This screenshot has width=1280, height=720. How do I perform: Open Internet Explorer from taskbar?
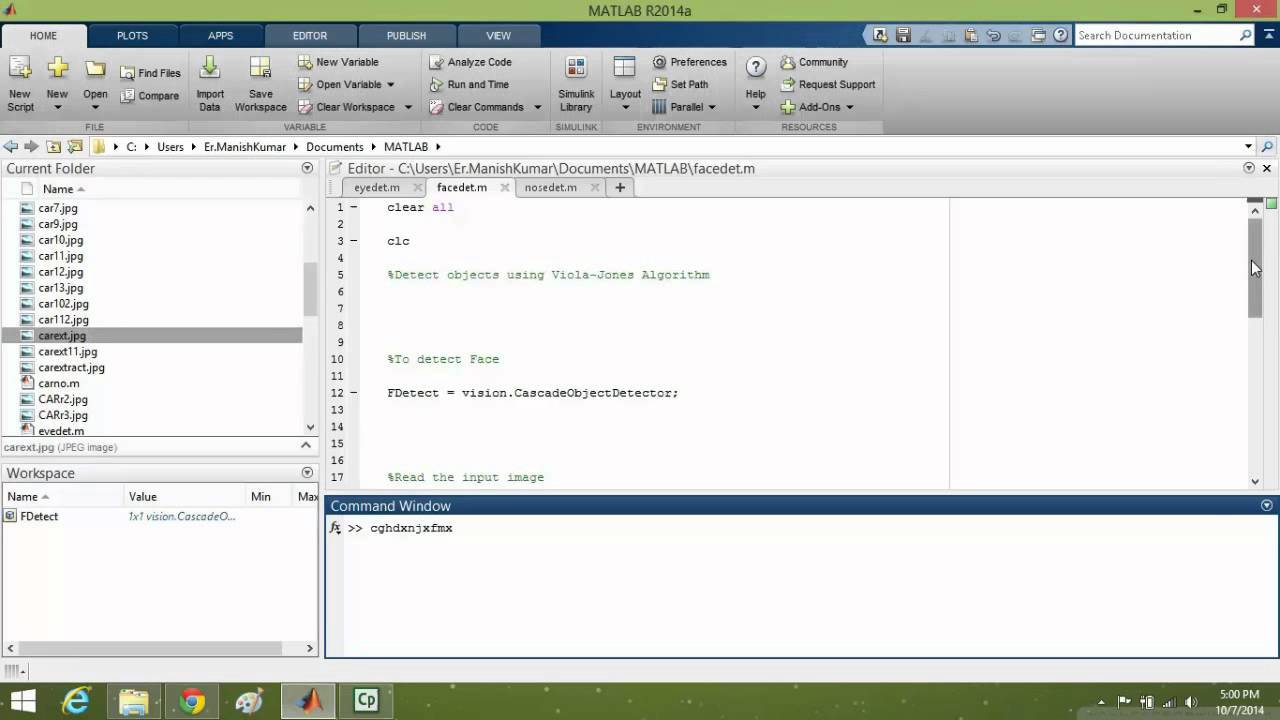(76, 700)
